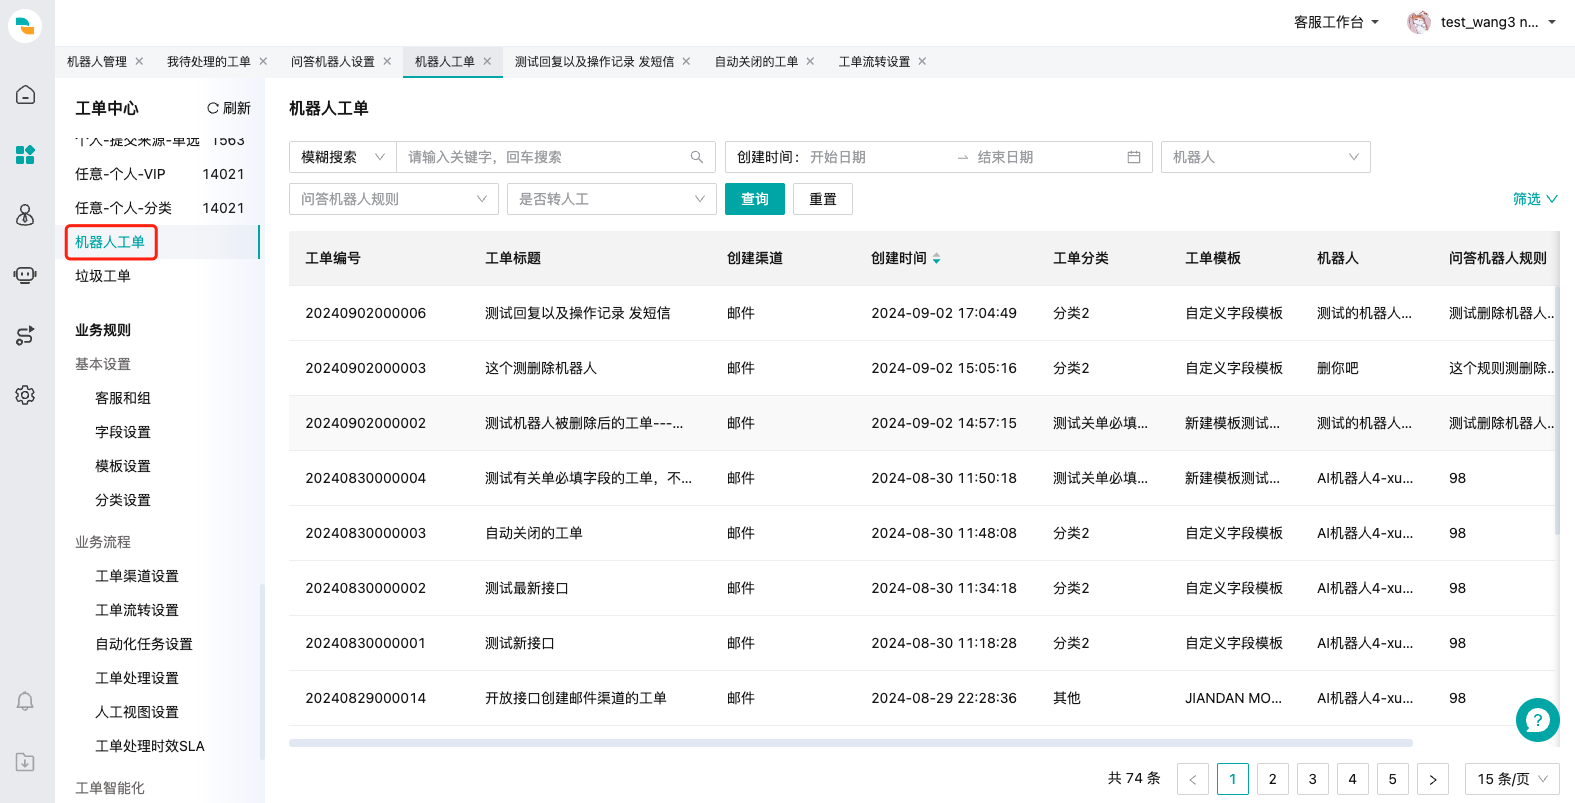Go to page 5
Viewport: 1575px width, 803px height.
pyautogui.click(x=1393, y=779)
